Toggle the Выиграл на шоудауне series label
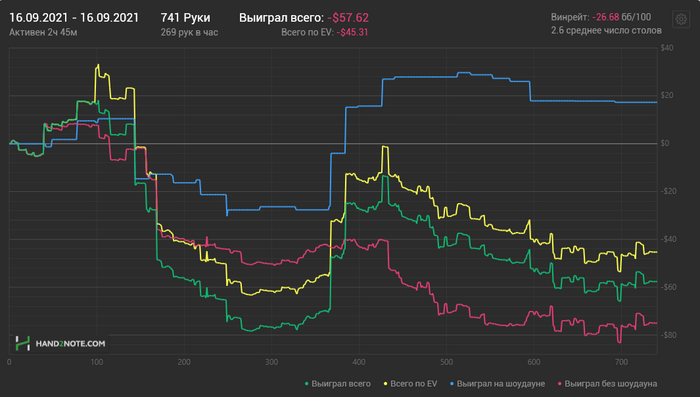This screenshot has width=700, height=397. click(501, 384)
